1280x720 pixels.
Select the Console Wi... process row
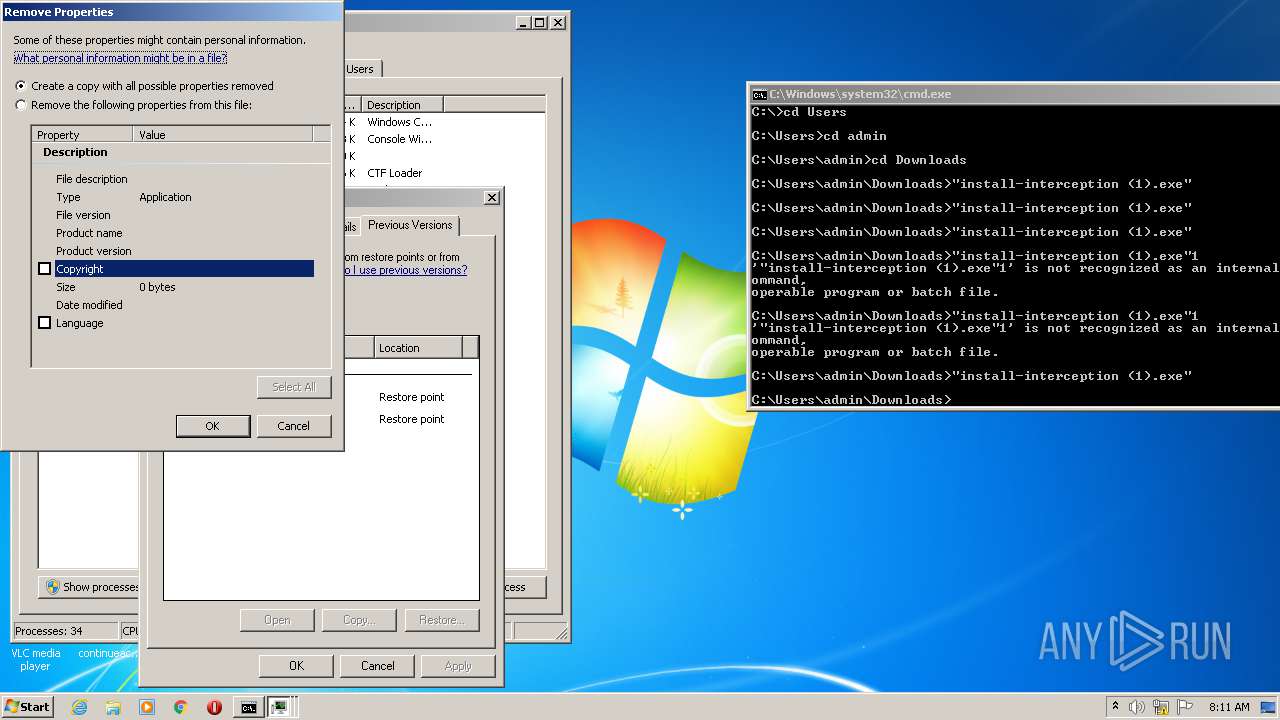[x=444, y=139]
